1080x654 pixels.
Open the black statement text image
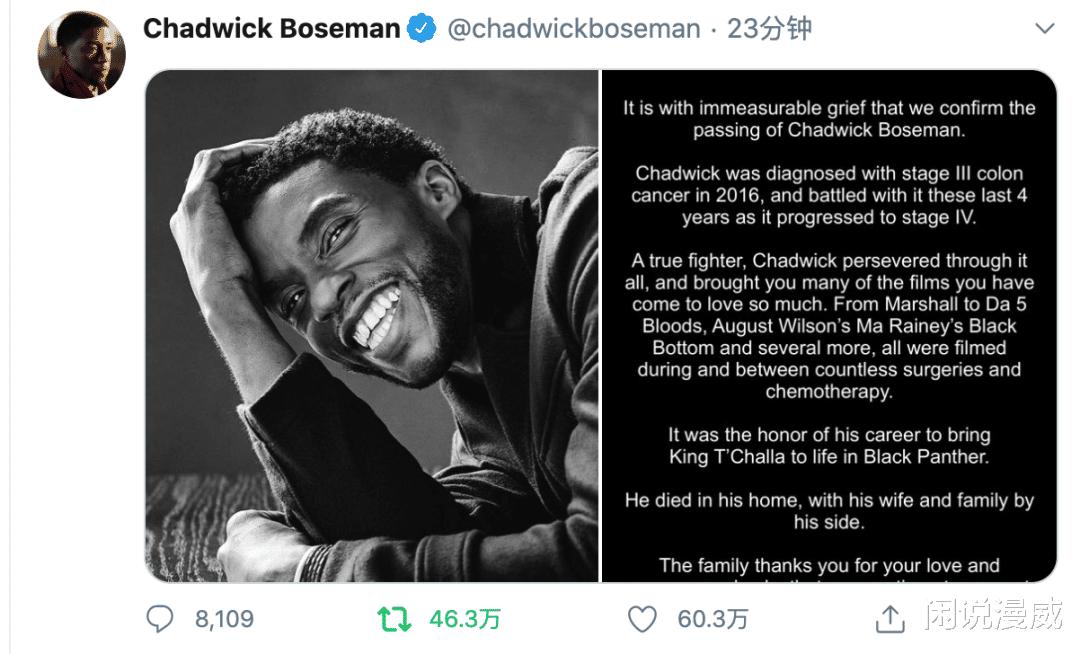pos(829,326)
